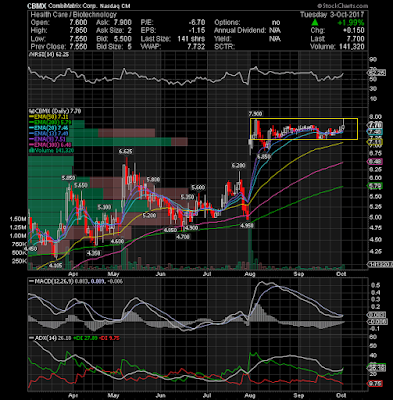The height and width of the screenshot is (400, 393).
Task: Click the May label on time axis
Action: pos(113,274)
